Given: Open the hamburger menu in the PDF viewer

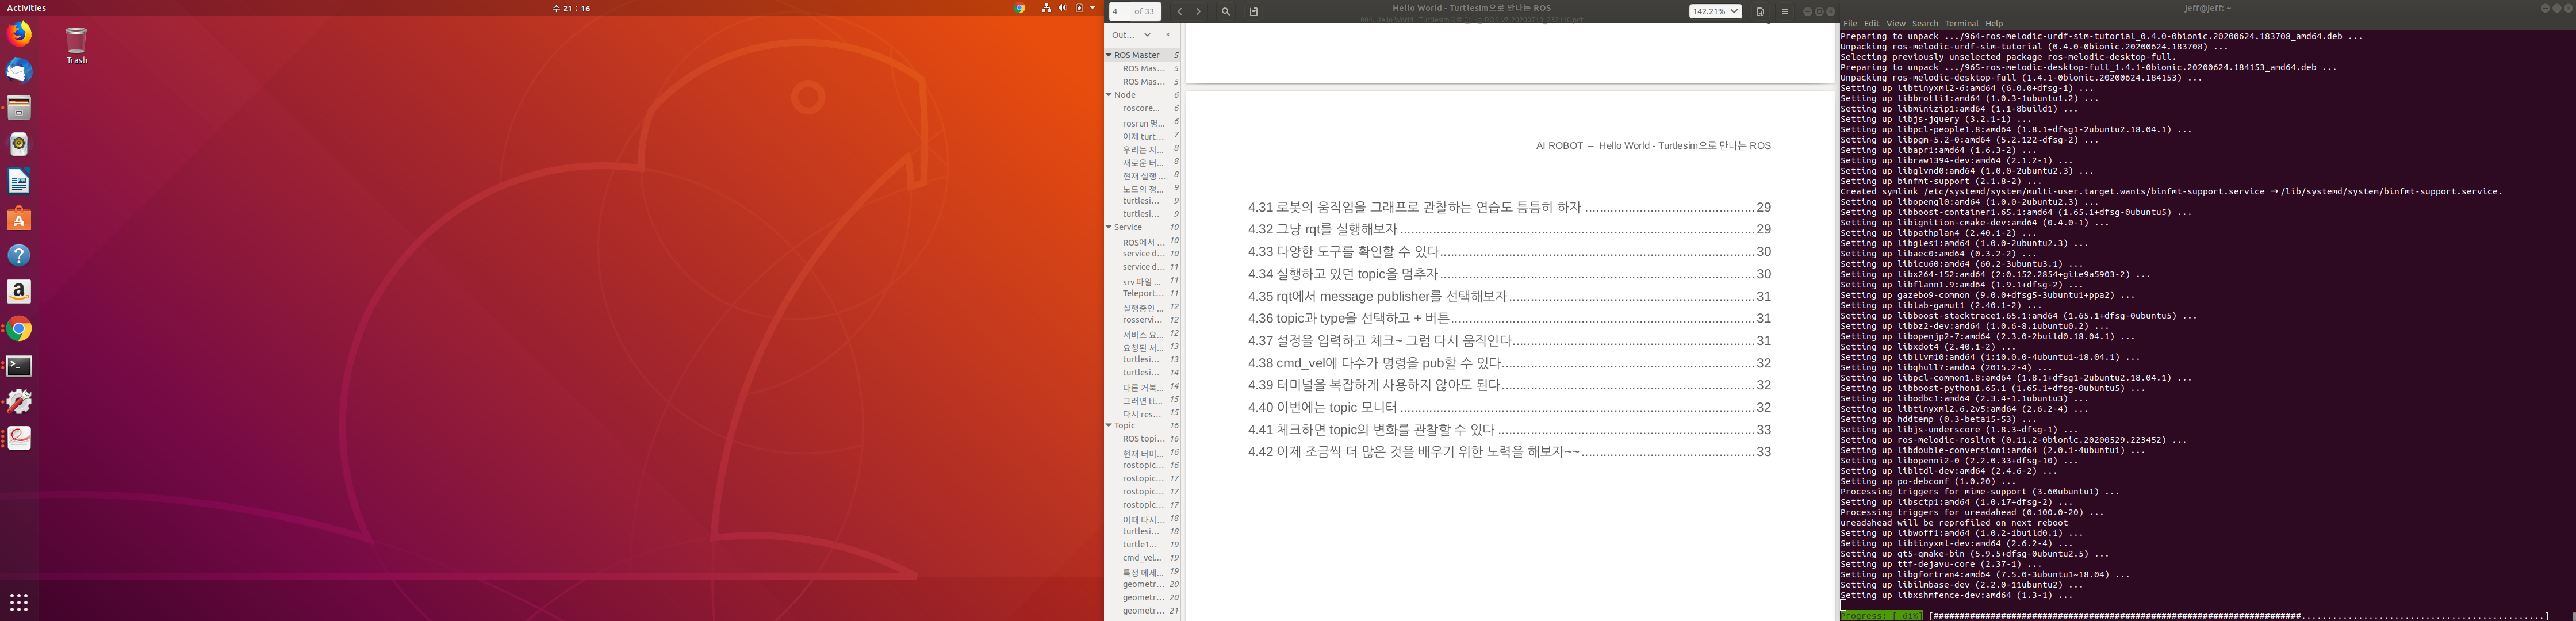Looking at the screenshot, I should [x=1784, y=12].
